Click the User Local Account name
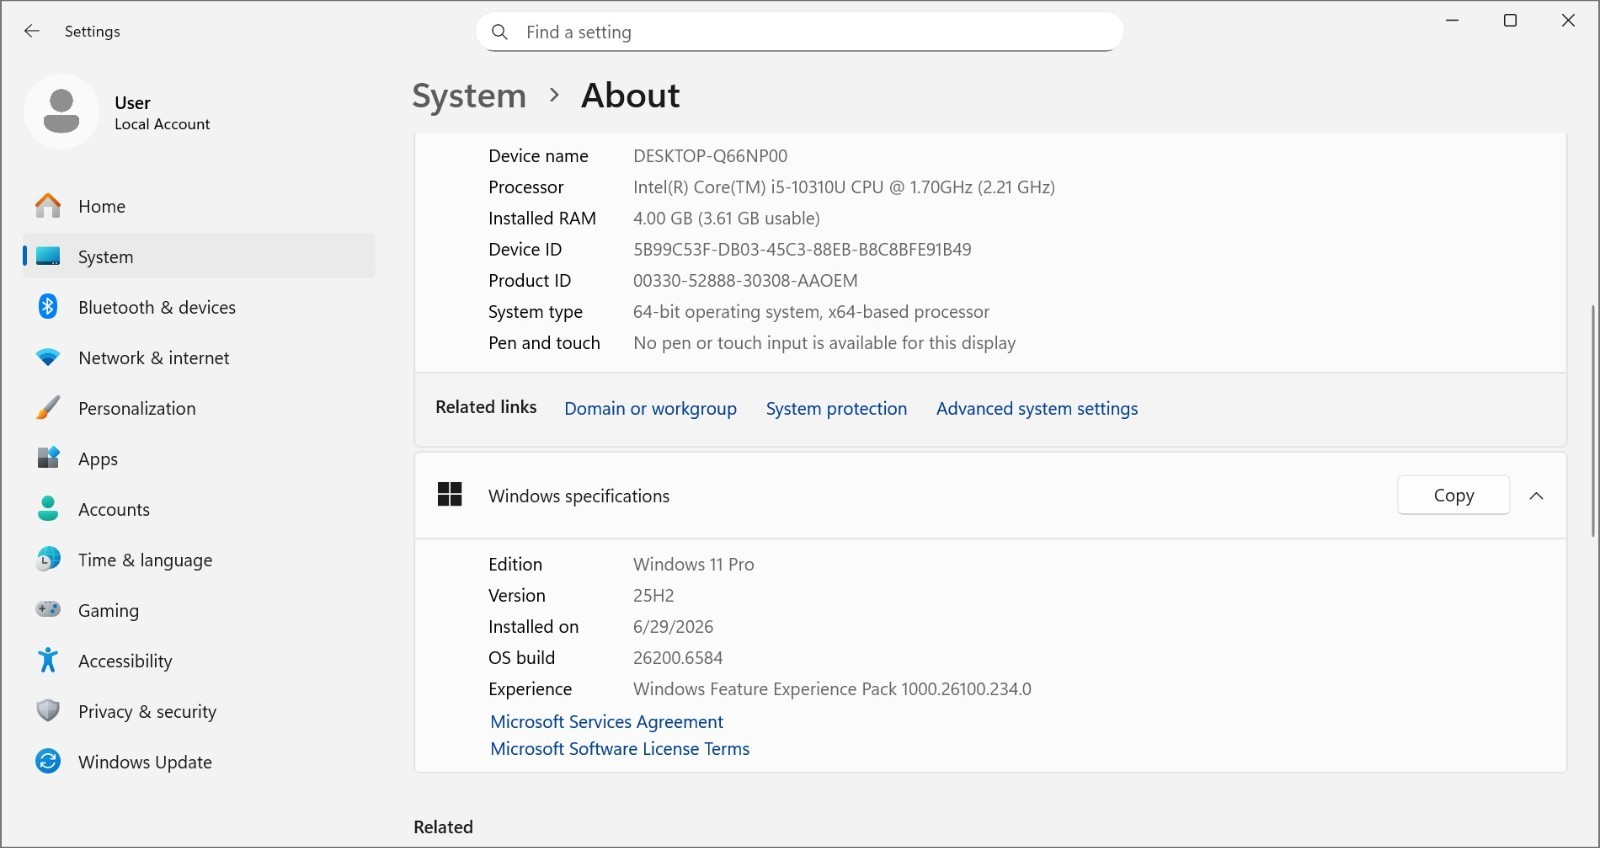 tap(162, 112)
